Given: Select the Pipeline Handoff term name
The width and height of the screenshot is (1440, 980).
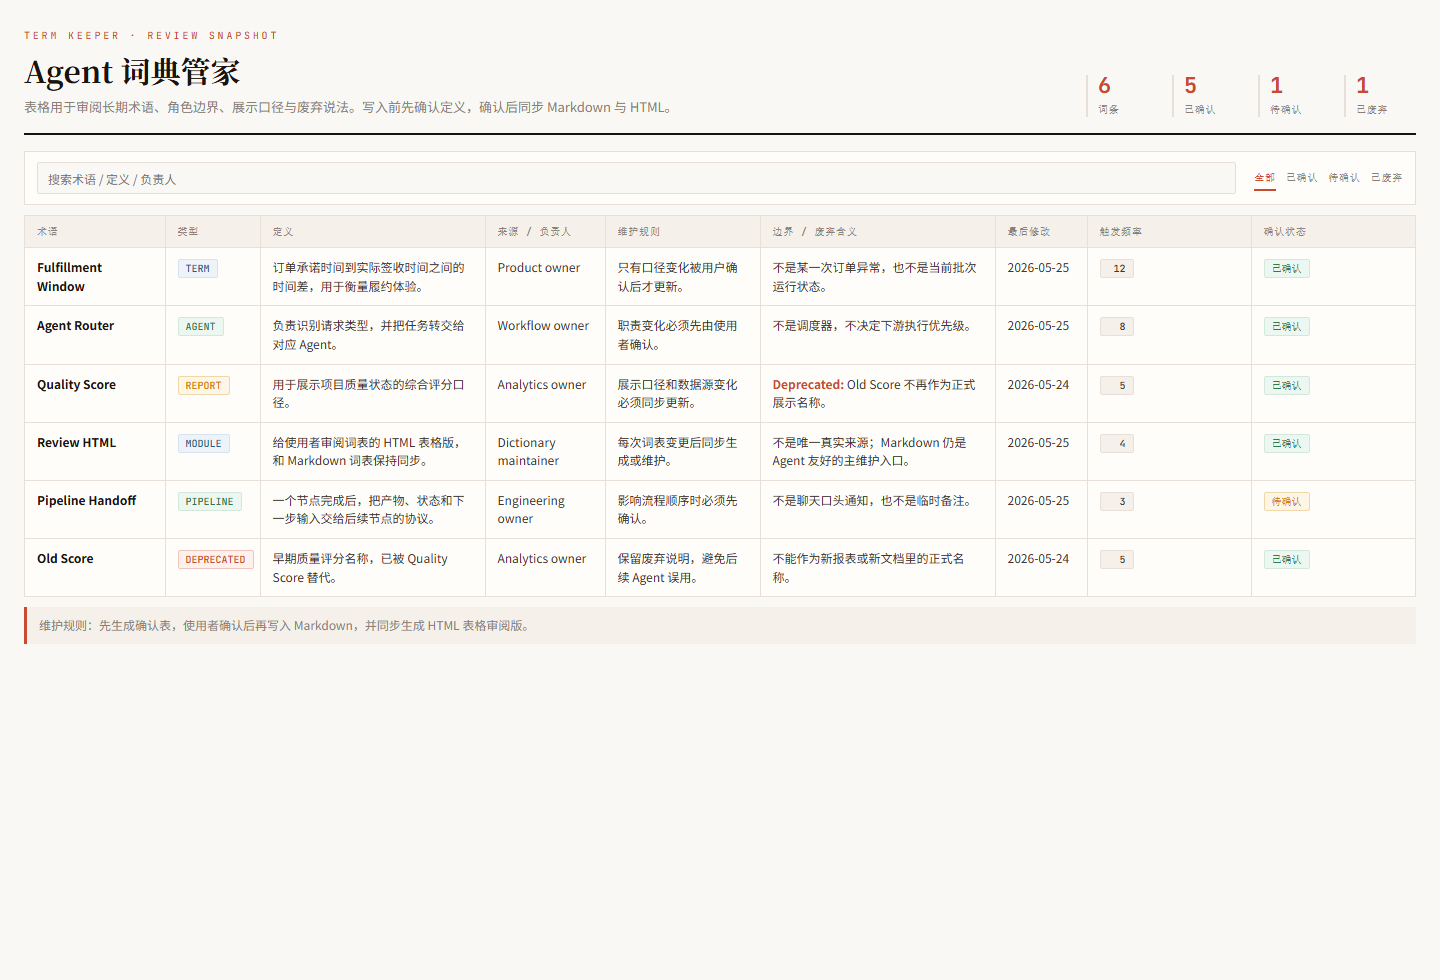Looking at the screenshot, I should pyautogui.click(x=87, y=501).
